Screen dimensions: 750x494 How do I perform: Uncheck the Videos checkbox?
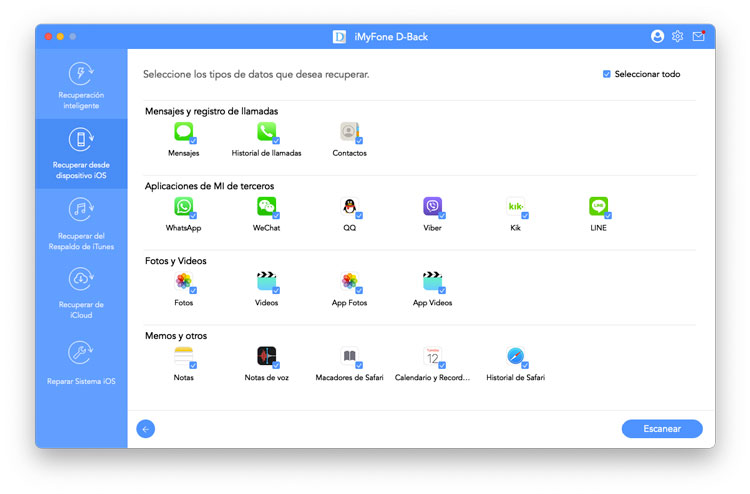click(x=276, y=290)
